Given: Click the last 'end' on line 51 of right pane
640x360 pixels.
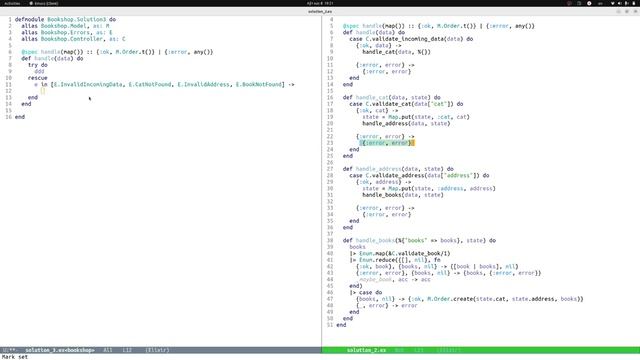Looking at the screenshot, I should [x=341, y=325].
